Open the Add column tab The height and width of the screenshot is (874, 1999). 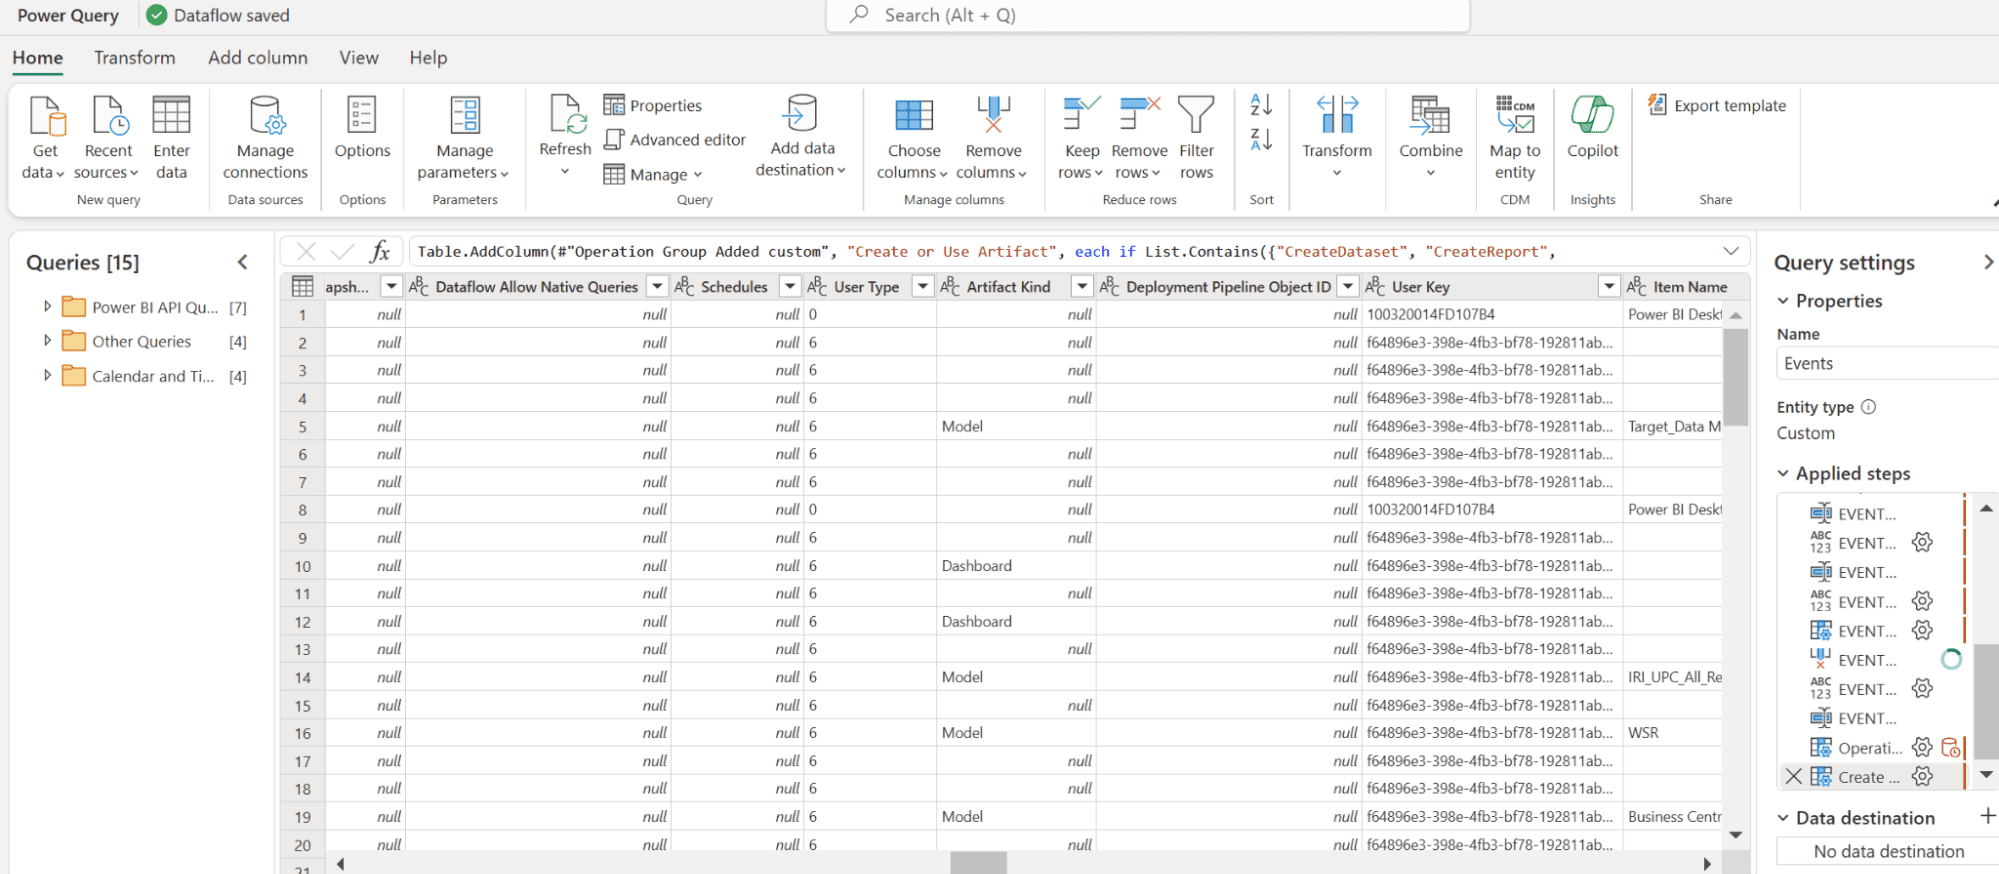point(258,58)
